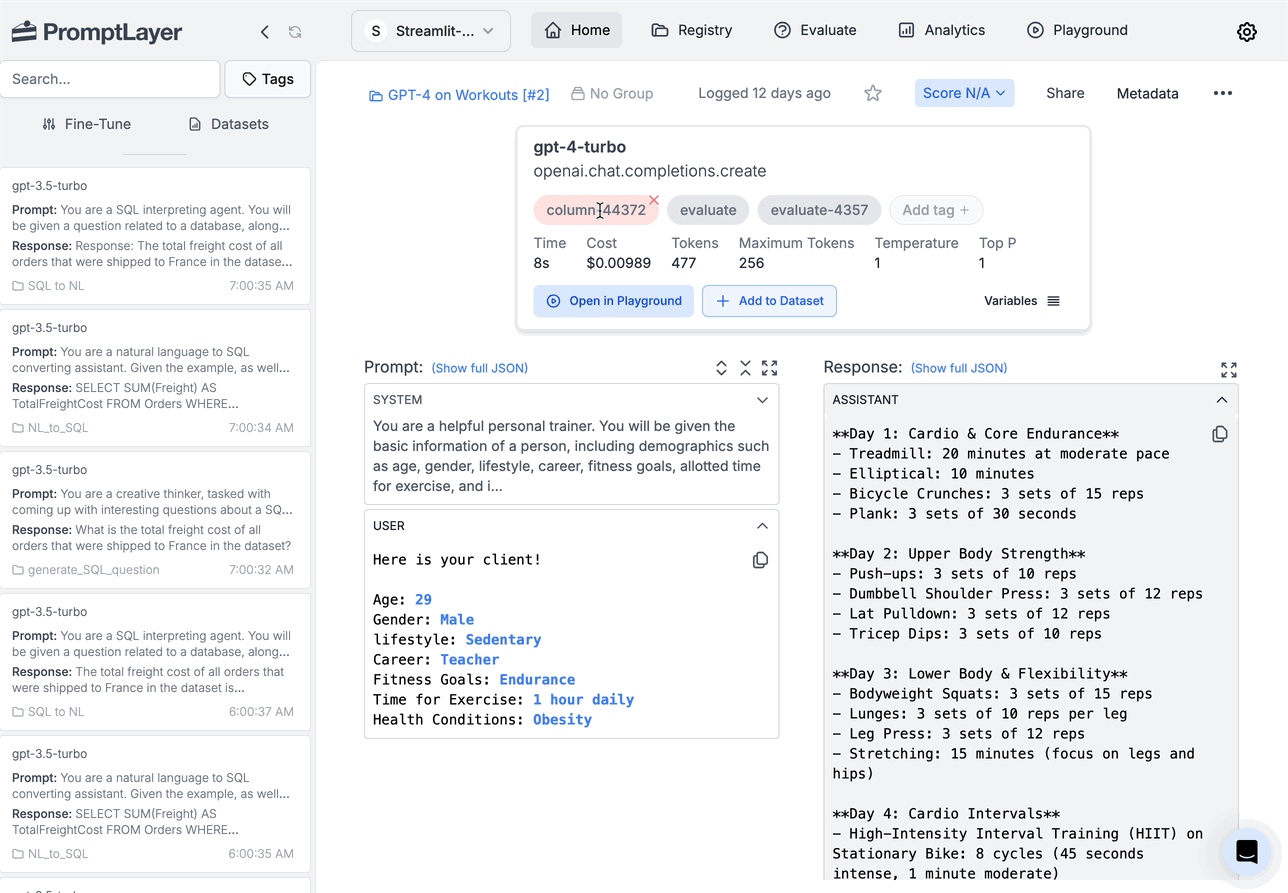Image resolution: width=1288 pixels, height=893 pixels.
Task: Click the settings gear icon
Action: coord(1246,31)
